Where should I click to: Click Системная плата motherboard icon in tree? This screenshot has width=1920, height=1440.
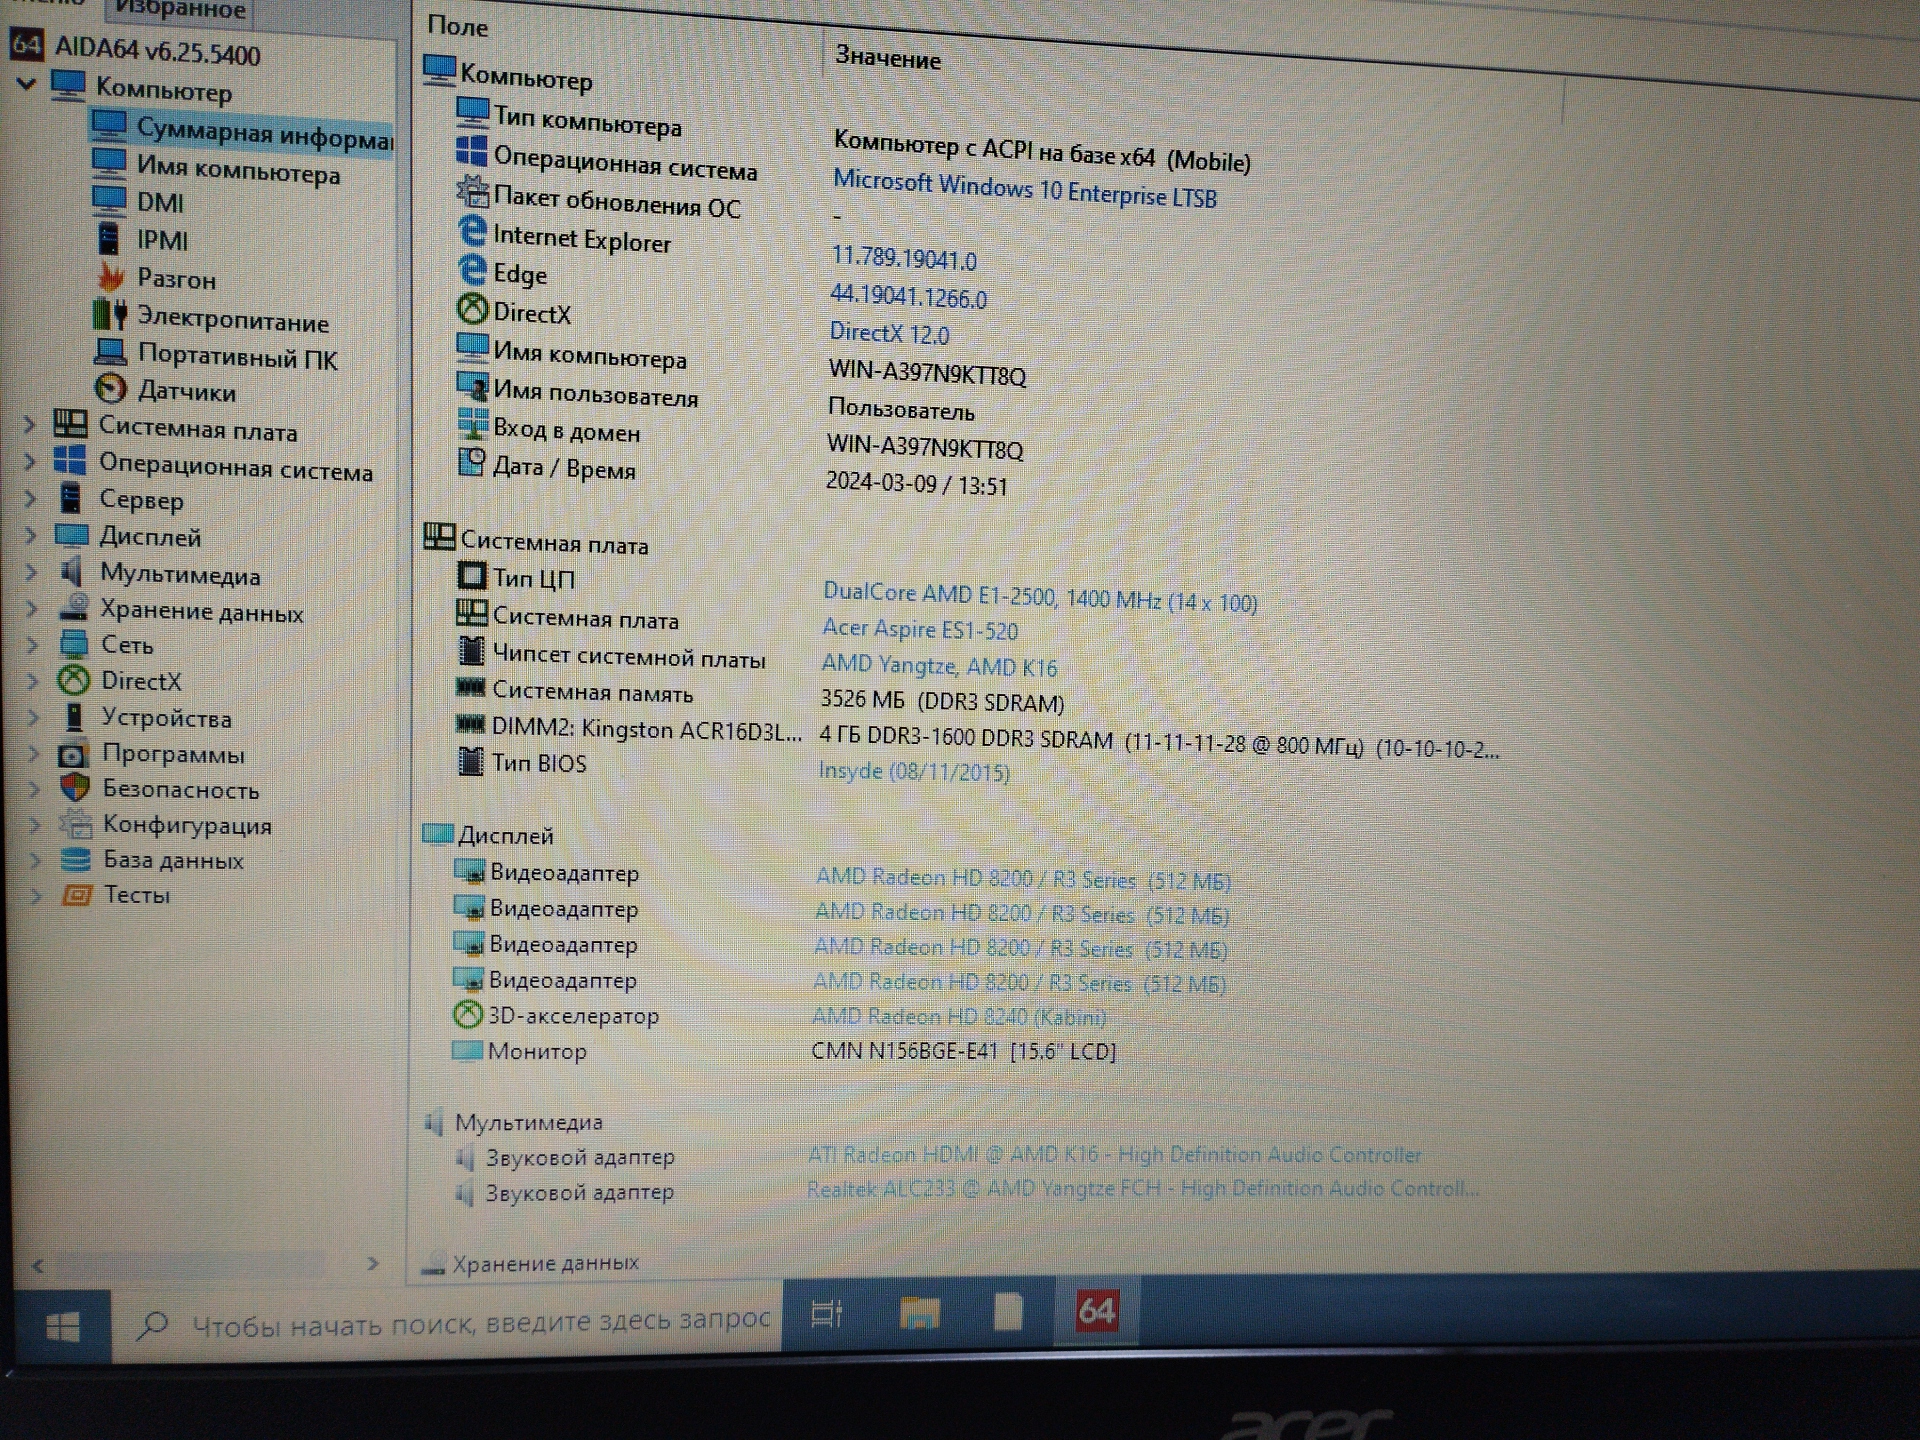[x=70, y=424]
